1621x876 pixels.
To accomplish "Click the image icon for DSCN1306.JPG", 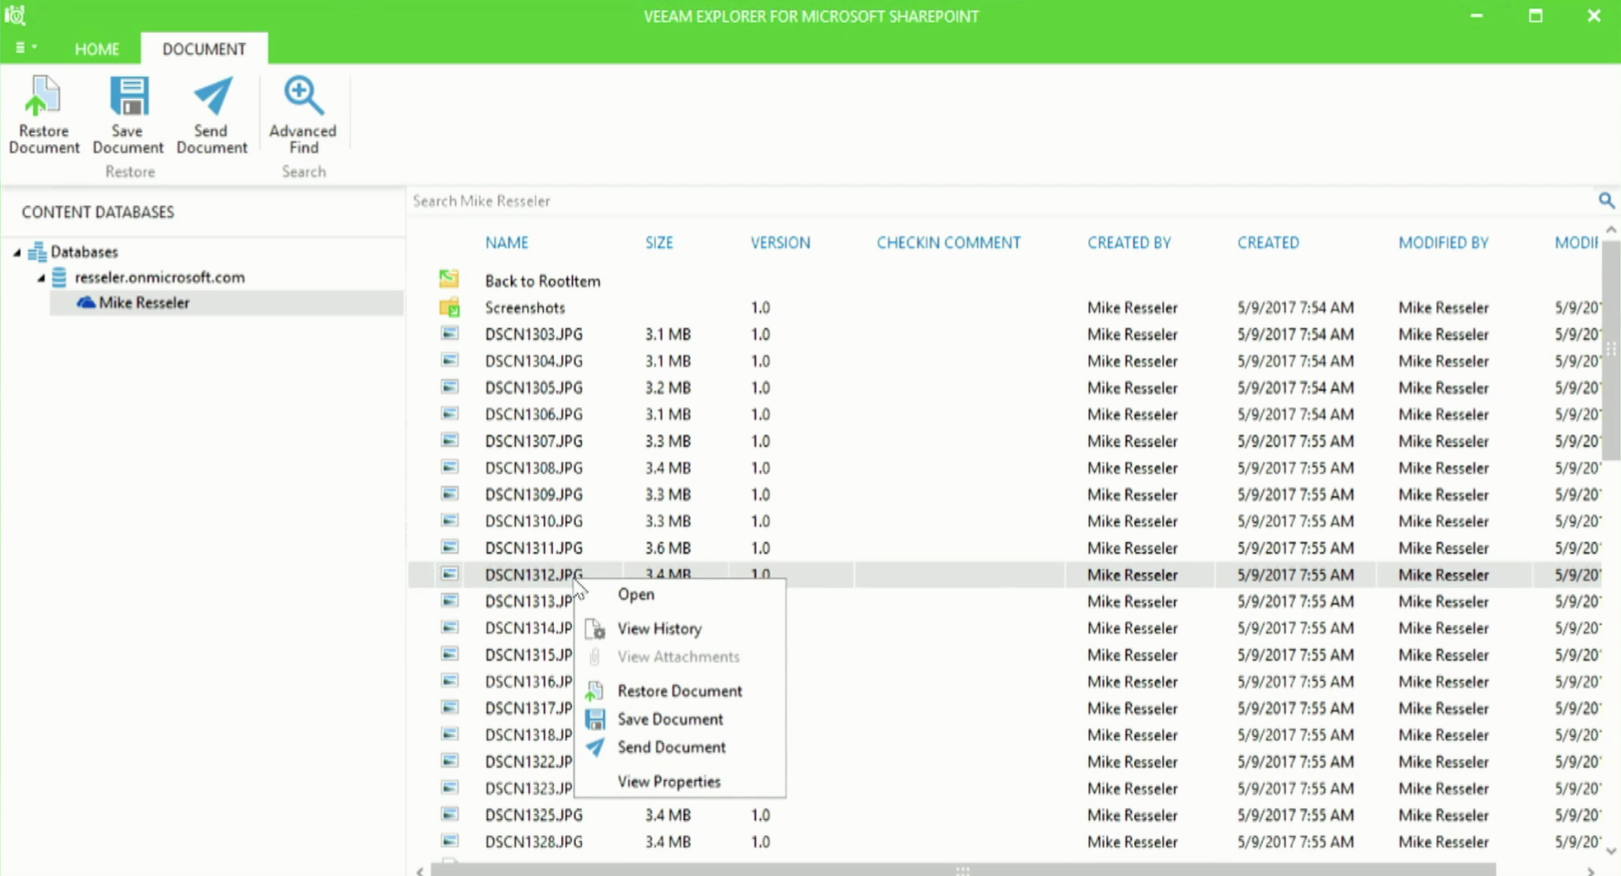I will [x=450, y=414].
